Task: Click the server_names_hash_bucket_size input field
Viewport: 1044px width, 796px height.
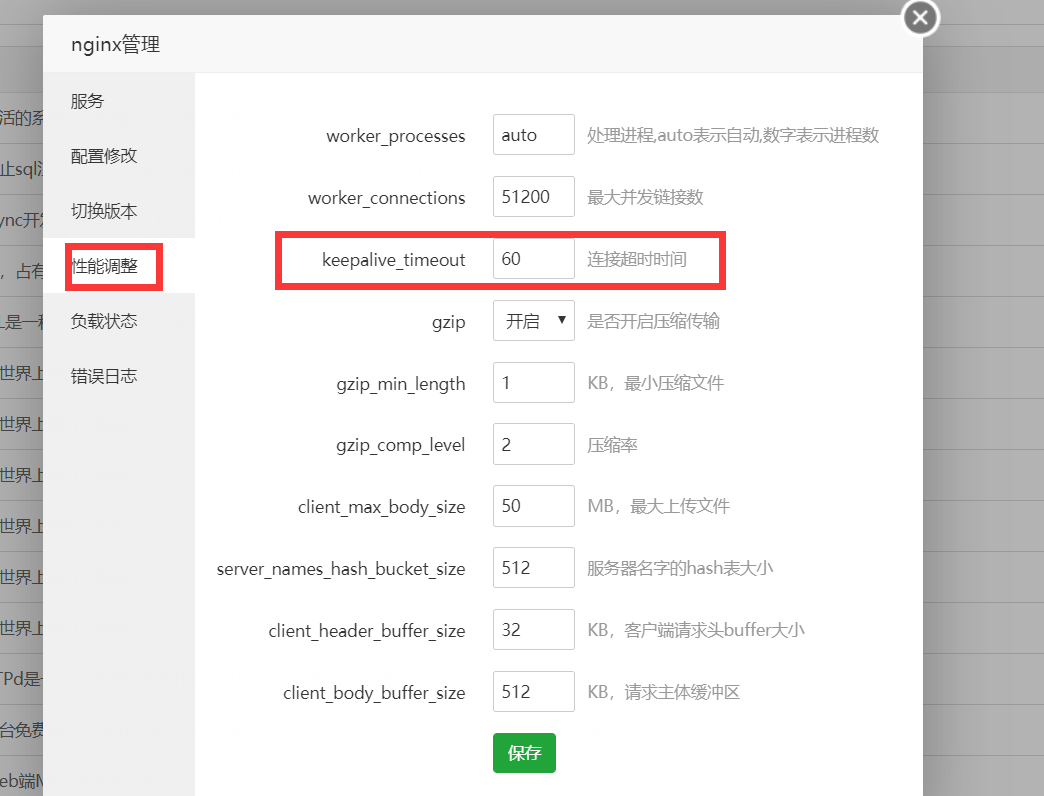Action: (x=533, y=568)
